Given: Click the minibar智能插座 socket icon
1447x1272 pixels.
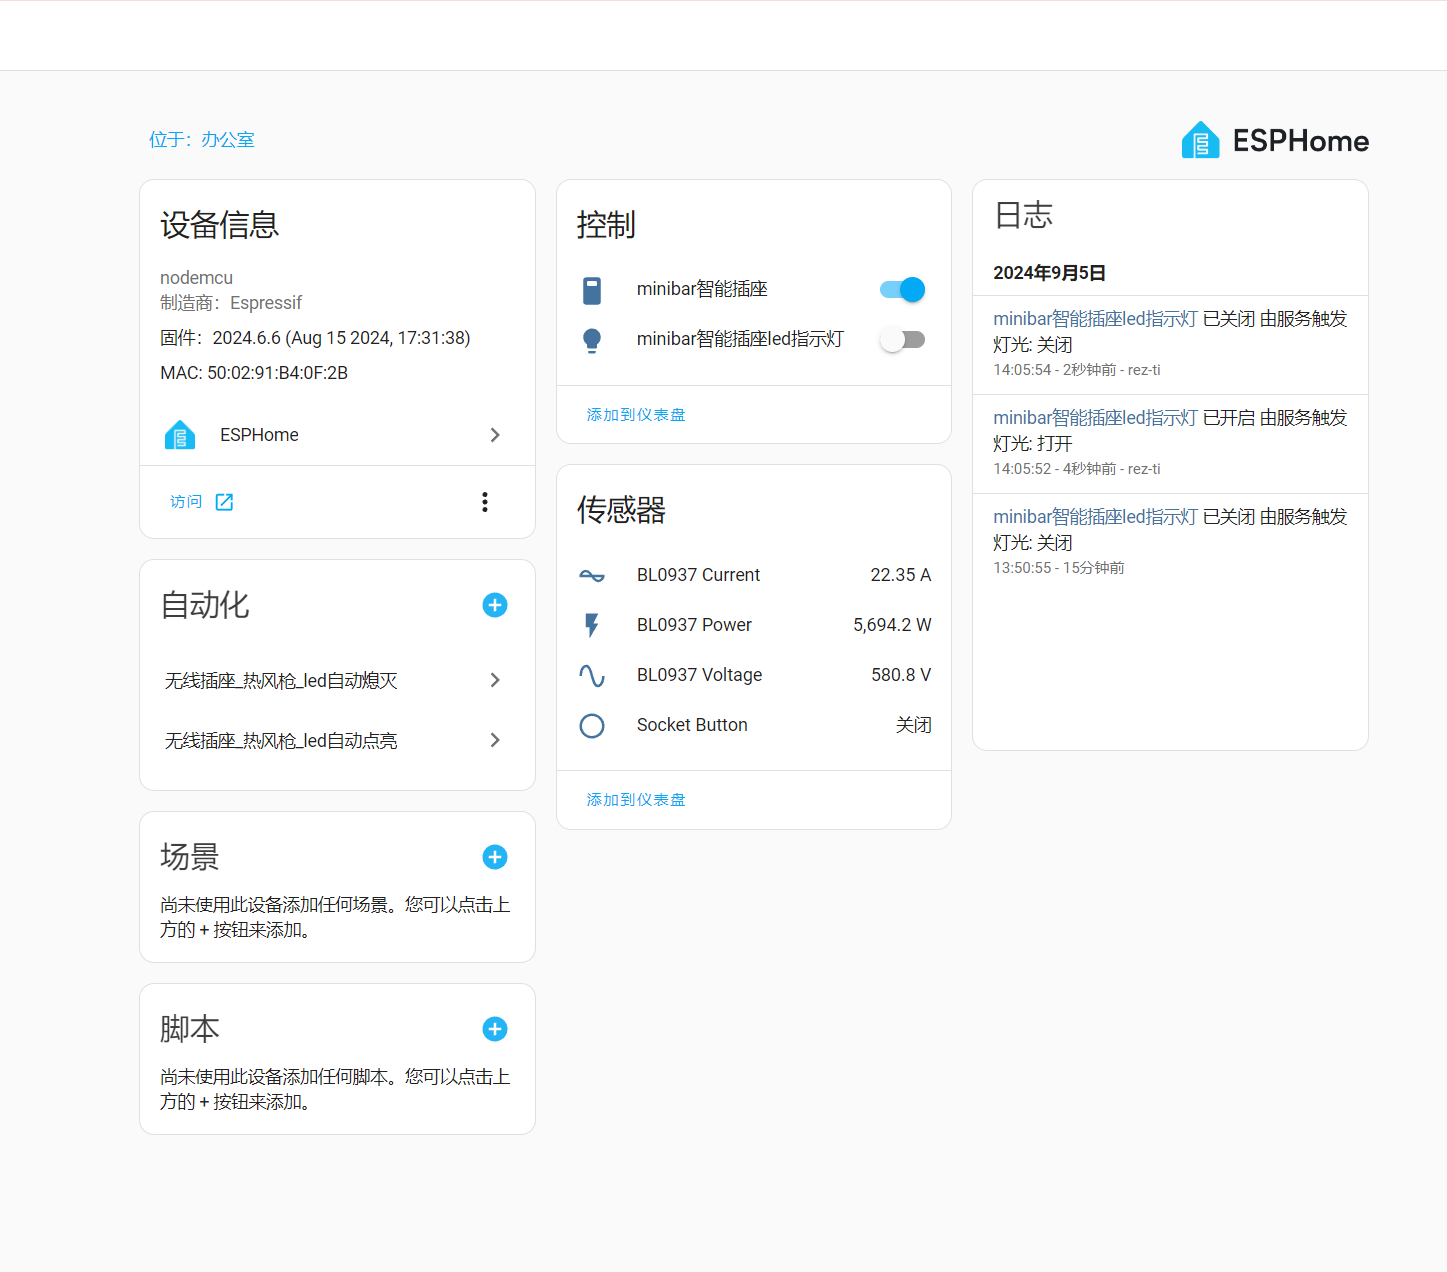Looking at the screenshot, I should [592, 290].
